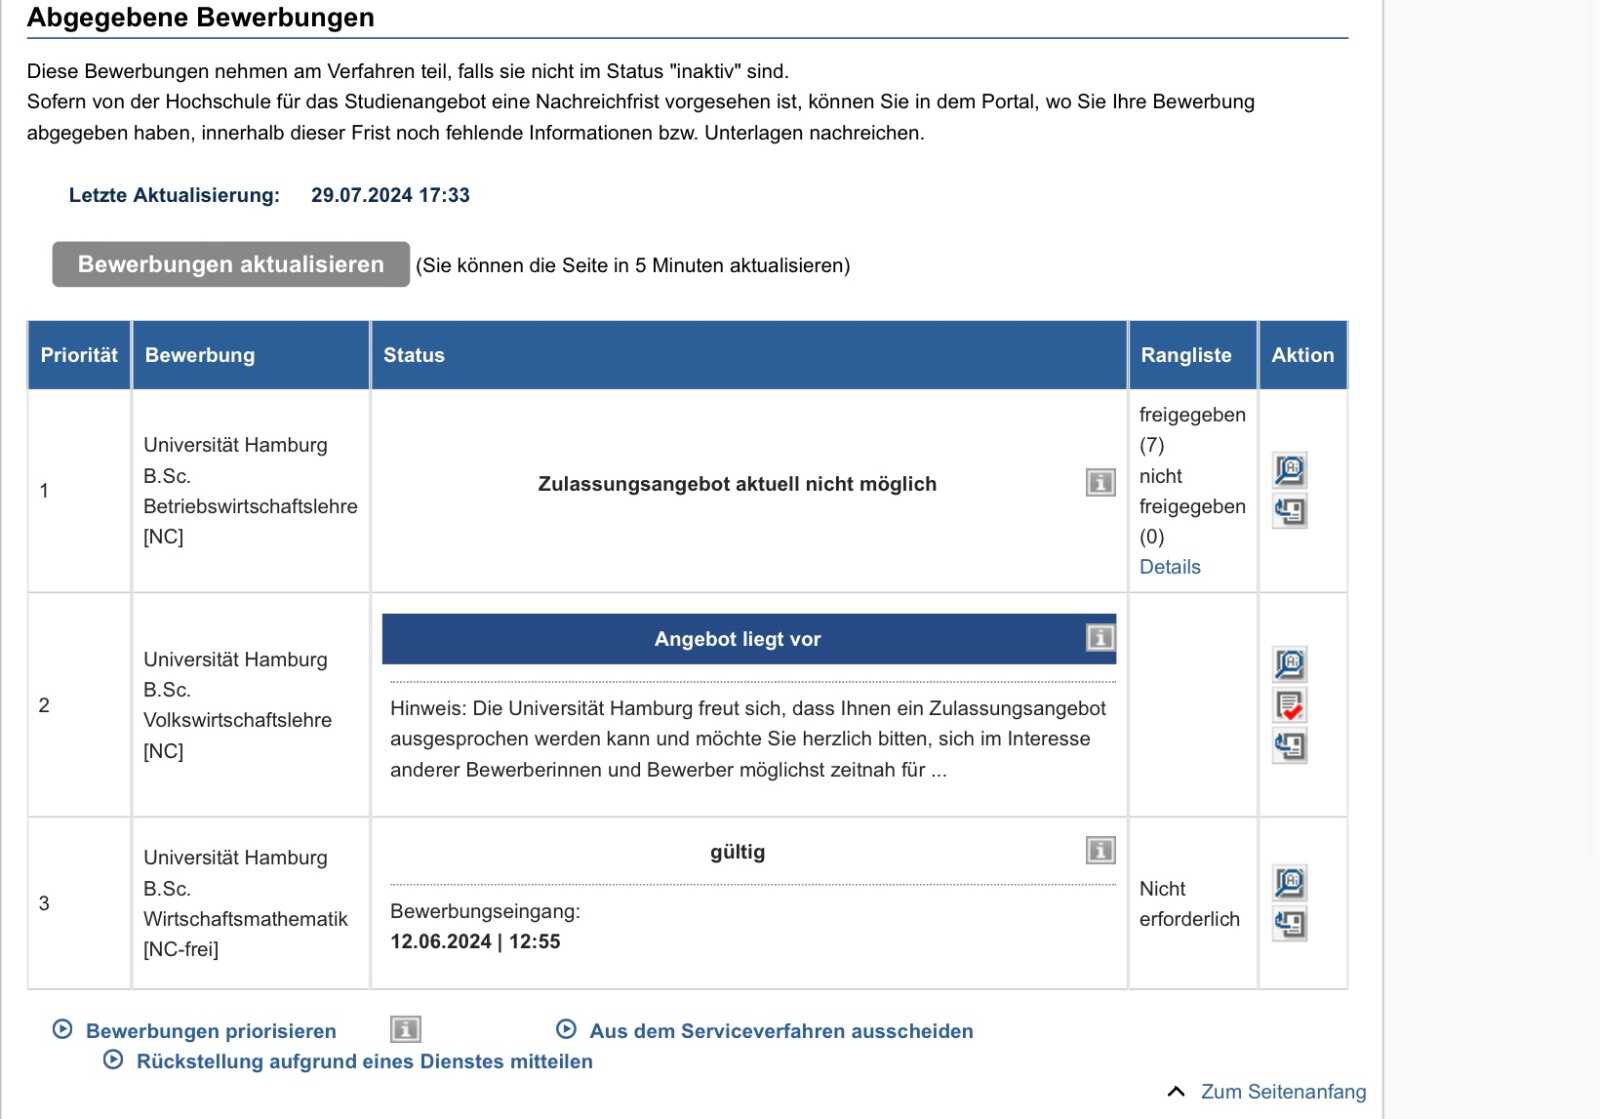Click the blue 'Angebot liegt vor' status bar
Image resolution: width=1600 pixels, height=1119 pixels.
click(x=737, y=639)
